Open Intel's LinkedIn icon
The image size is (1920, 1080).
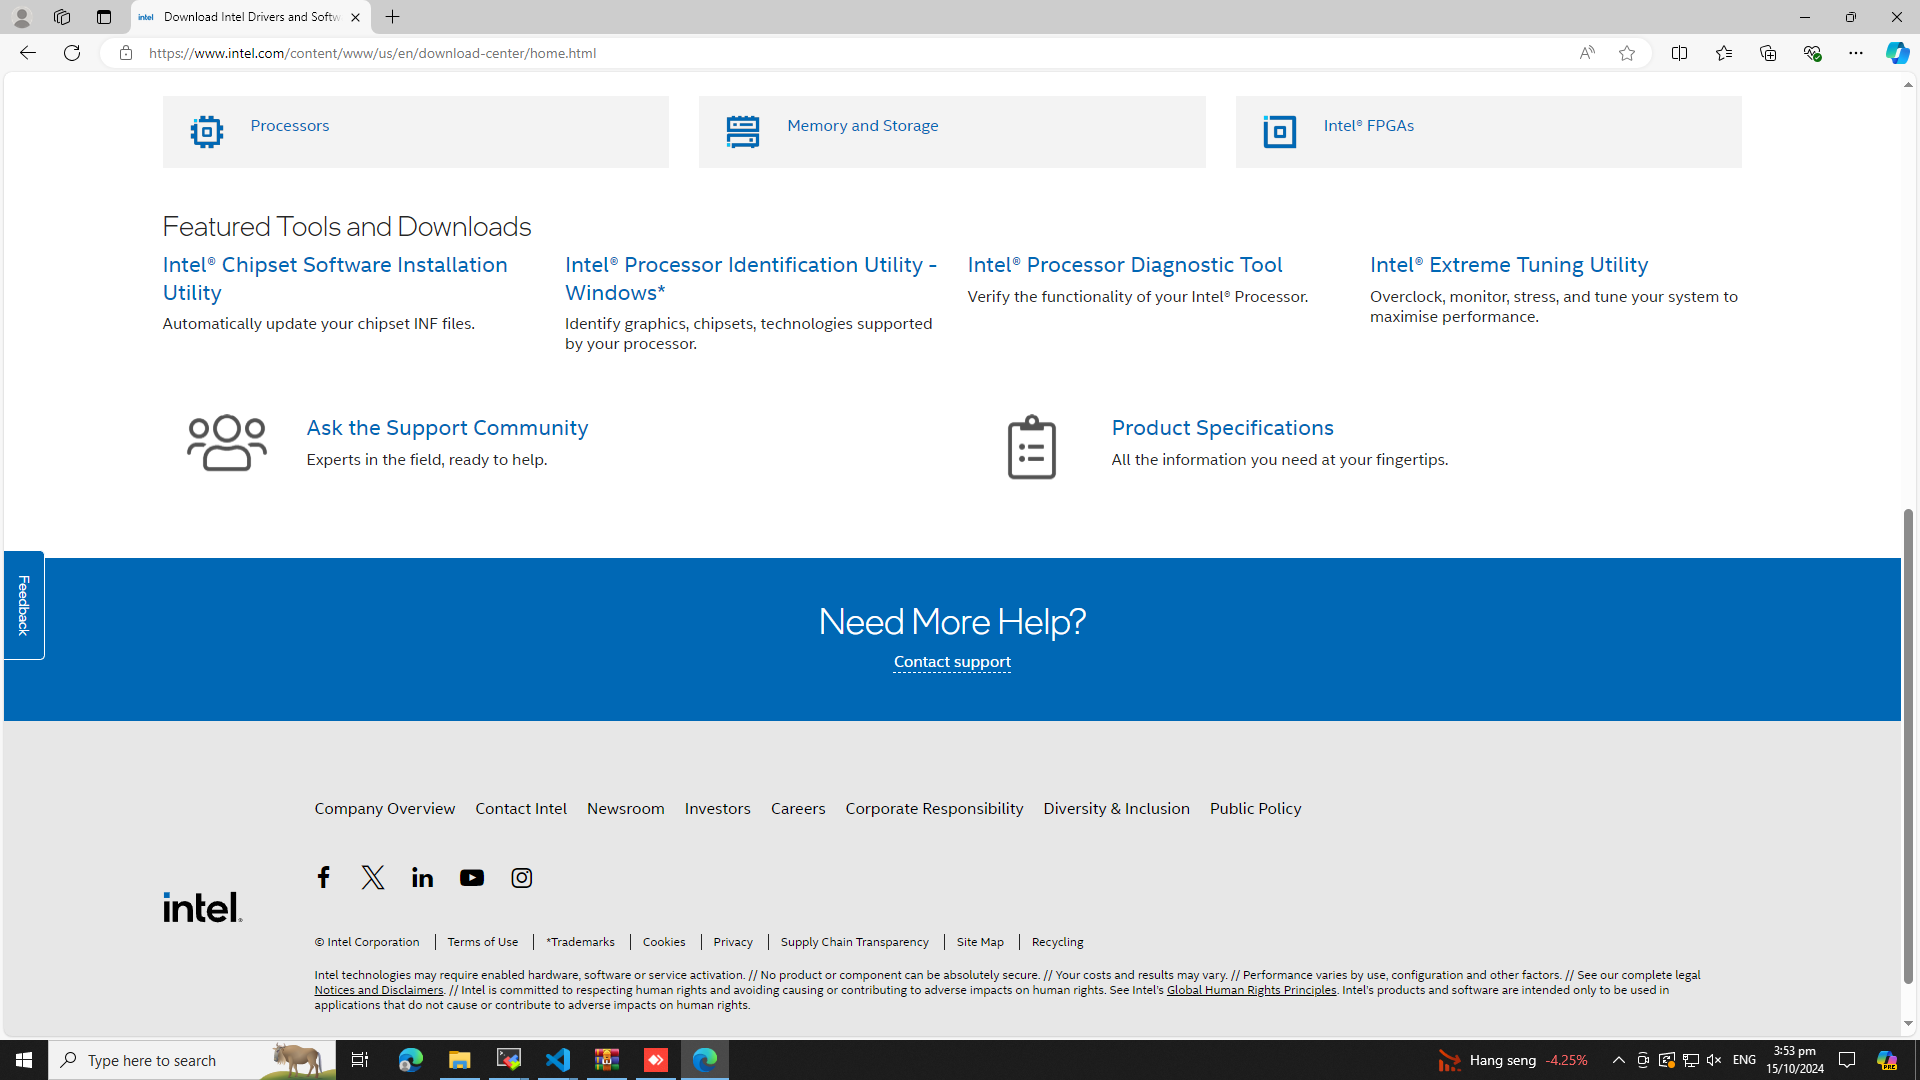[x=422, y=877]
